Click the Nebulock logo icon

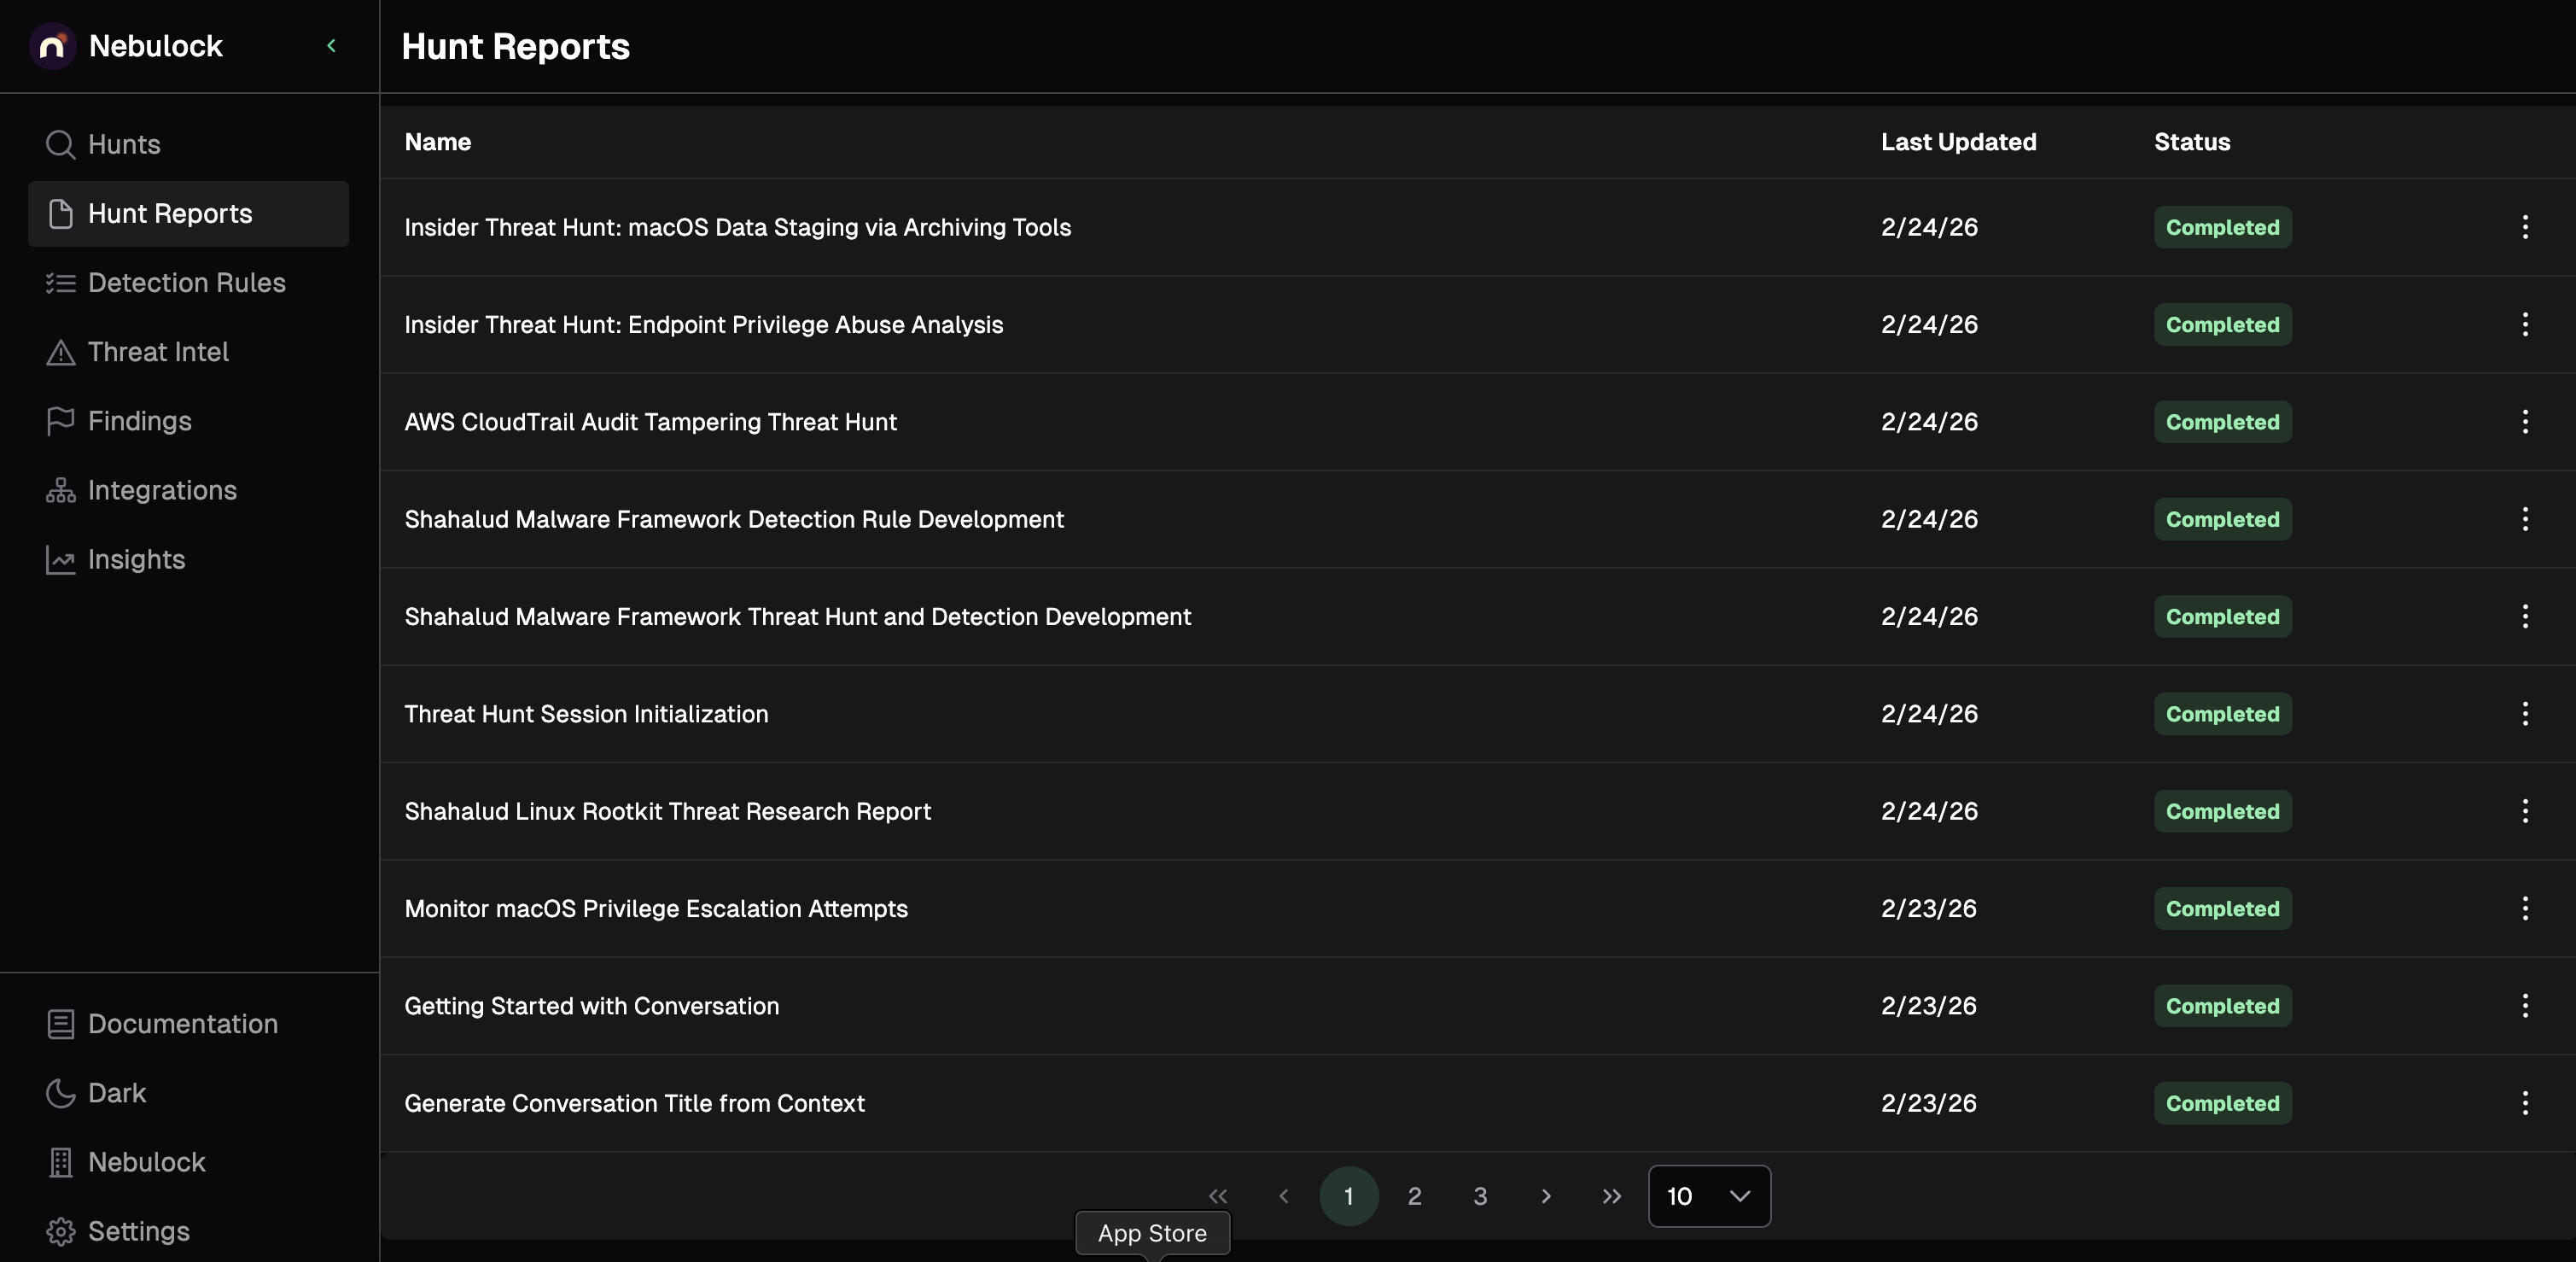[52, 46]
